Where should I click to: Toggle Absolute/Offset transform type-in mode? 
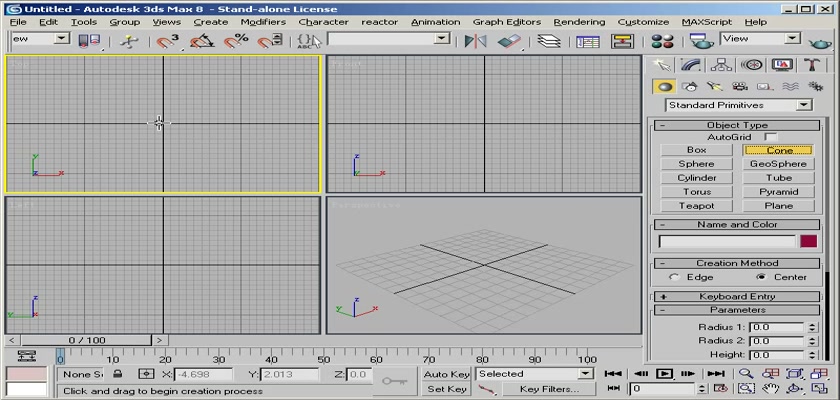coord(146,374)
